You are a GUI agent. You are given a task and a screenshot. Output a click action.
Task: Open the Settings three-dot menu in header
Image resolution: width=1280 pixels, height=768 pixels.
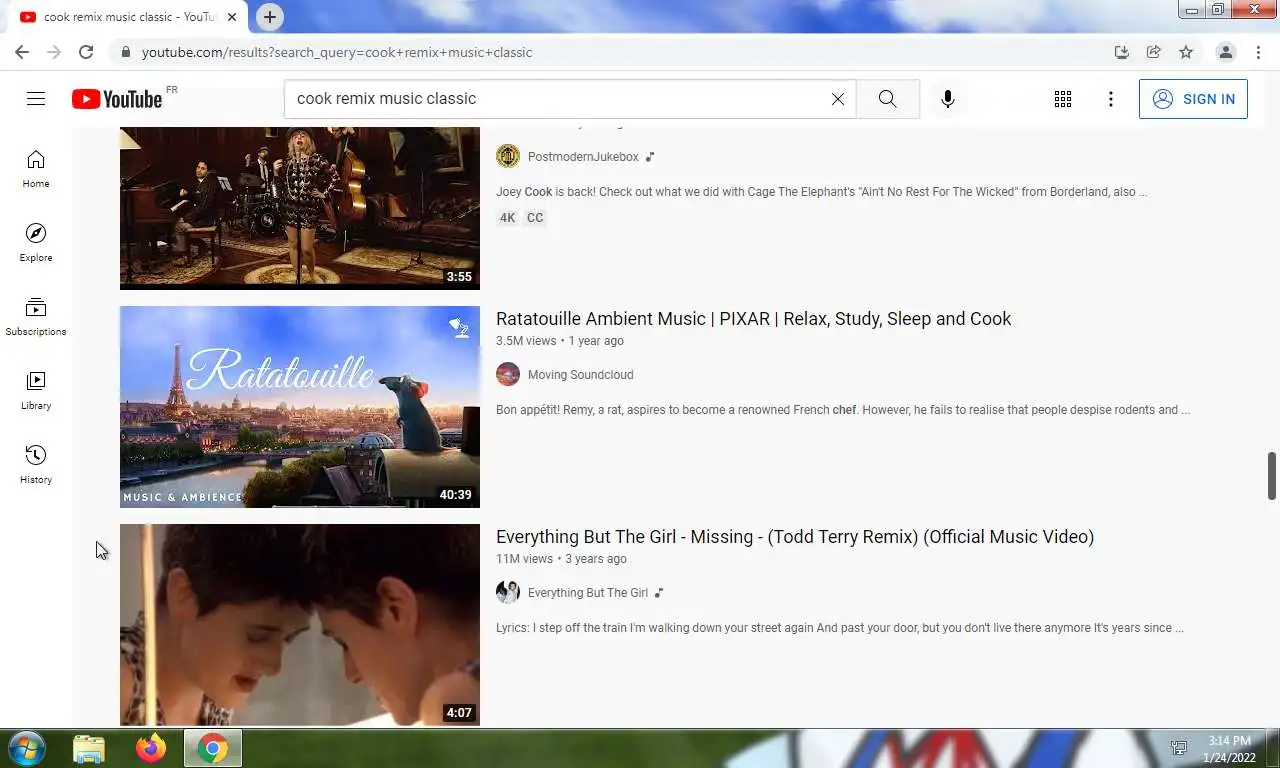click(x=1111, y=98)
